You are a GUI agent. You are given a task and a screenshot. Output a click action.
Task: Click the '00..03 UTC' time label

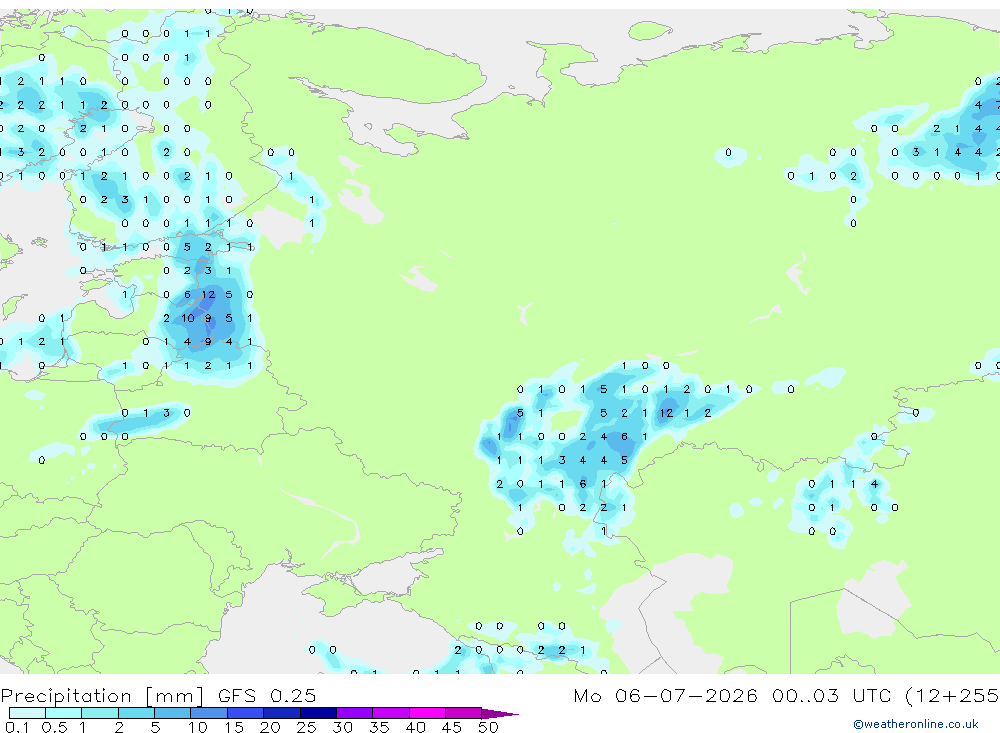[x=832, y=695]
